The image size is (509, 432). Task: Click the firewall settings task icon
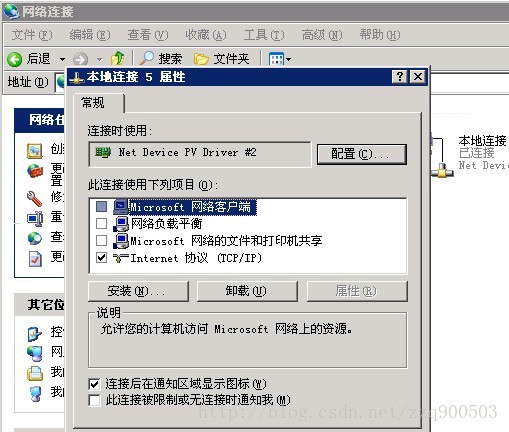[x=35, y=172]
